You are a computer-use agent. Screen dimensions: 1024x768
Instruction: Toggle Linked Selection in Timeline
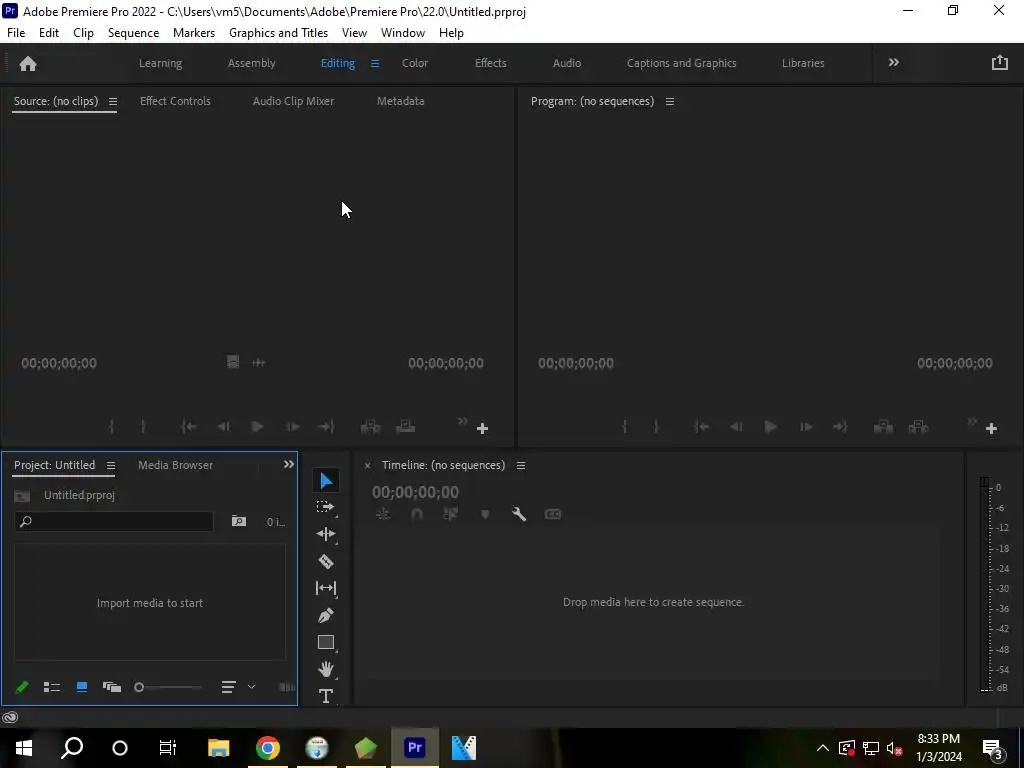(451, 514)
